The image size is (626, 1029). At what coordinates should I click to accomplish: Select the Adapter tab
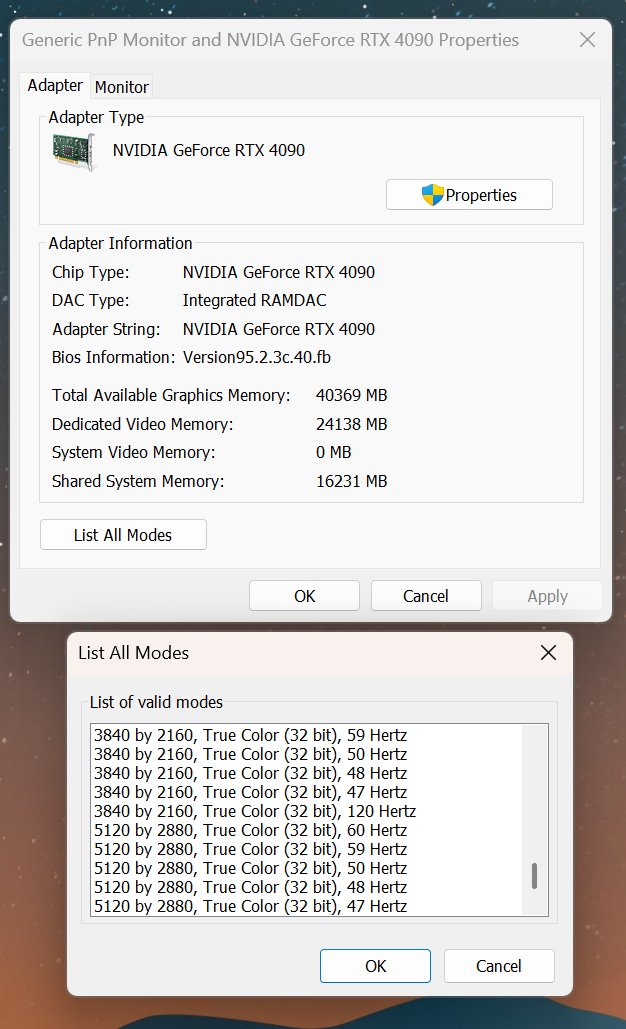55,85
